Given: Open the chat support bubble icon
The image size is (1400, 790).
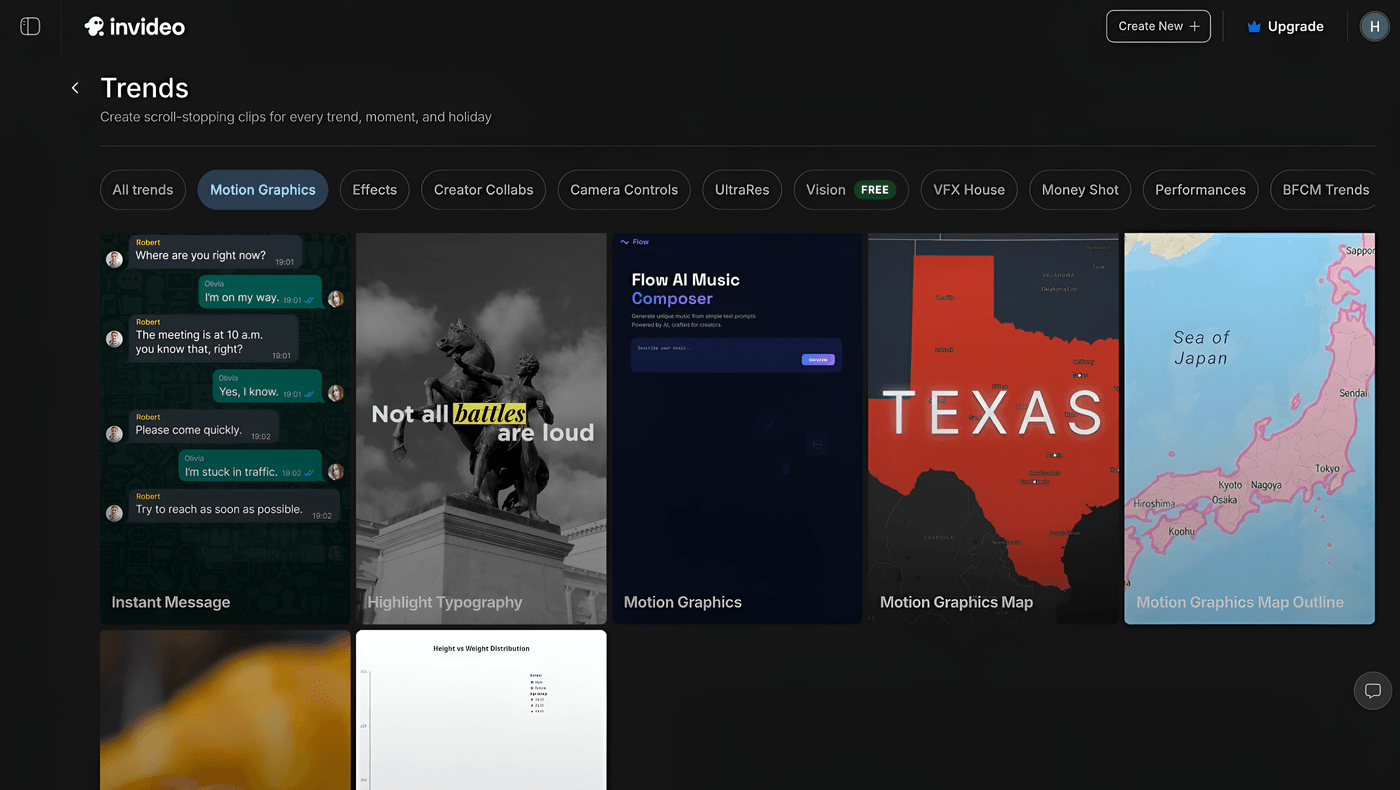Looking at the screenshot, I should pyautogui.click(x=1372, y=691).
